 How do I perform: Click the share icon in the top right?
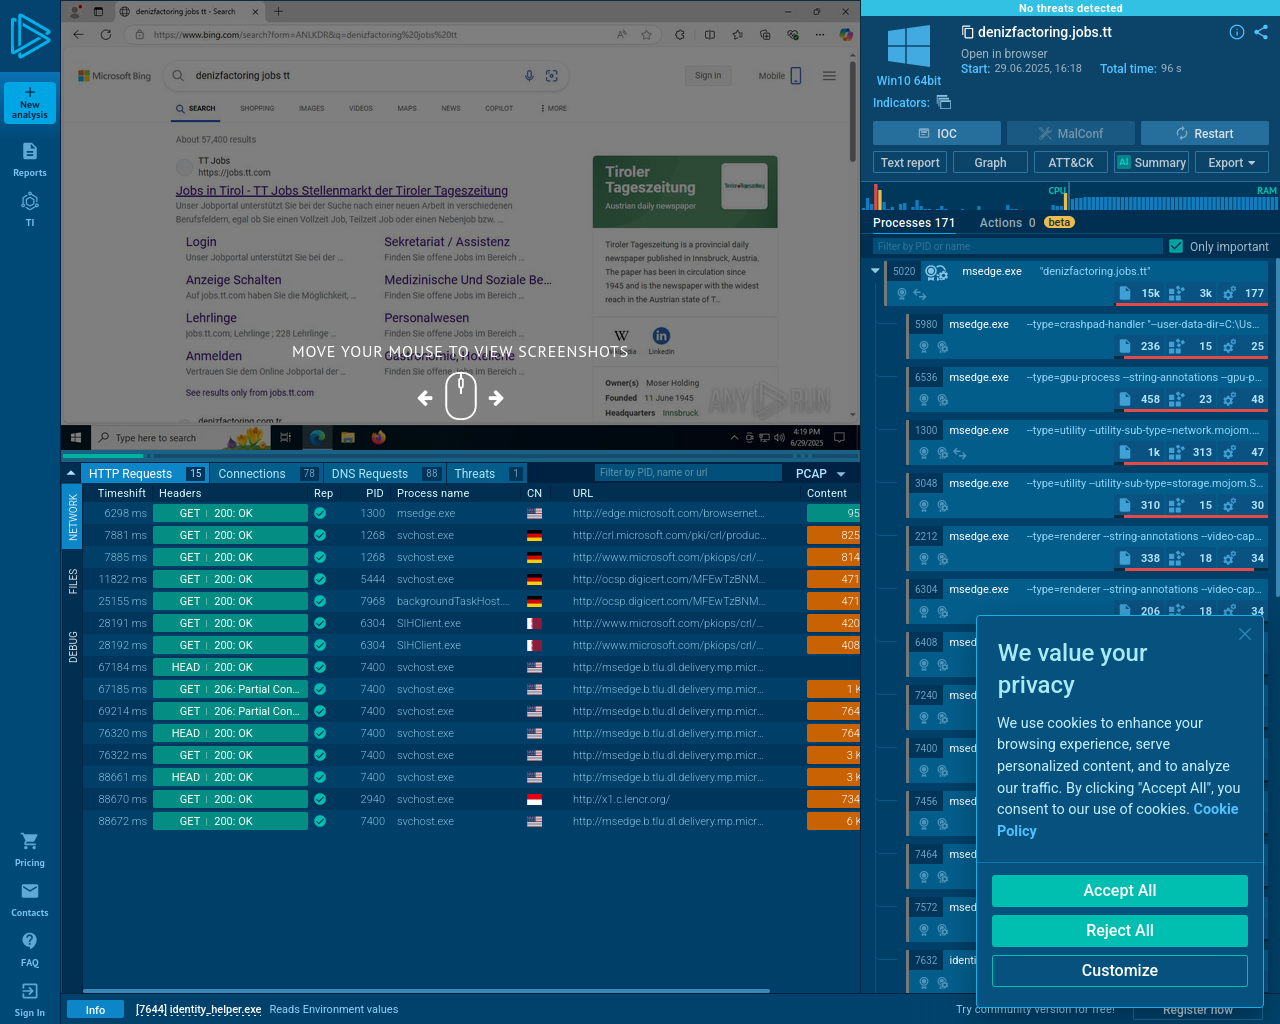[1261, 32]
